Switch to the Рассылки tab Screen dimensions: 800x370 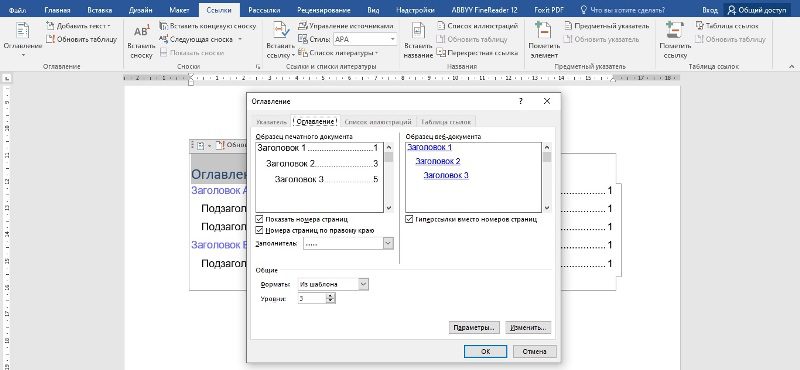coord(263,10)
